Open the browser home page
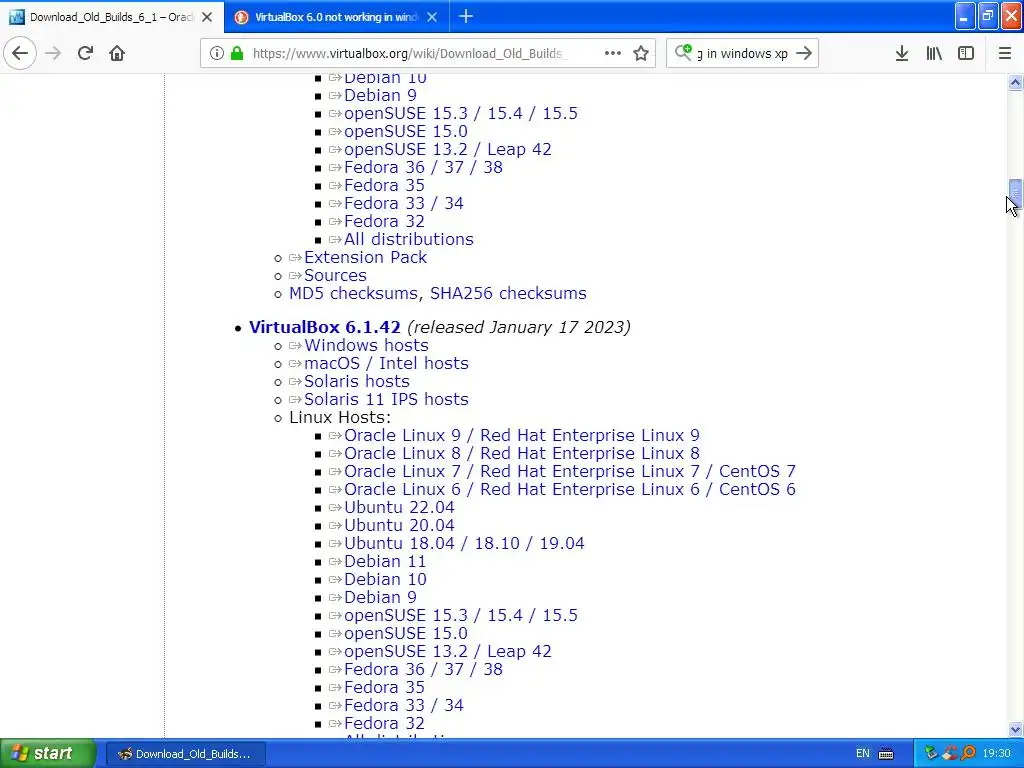The image size is (1024, 768). click(117, 53)
